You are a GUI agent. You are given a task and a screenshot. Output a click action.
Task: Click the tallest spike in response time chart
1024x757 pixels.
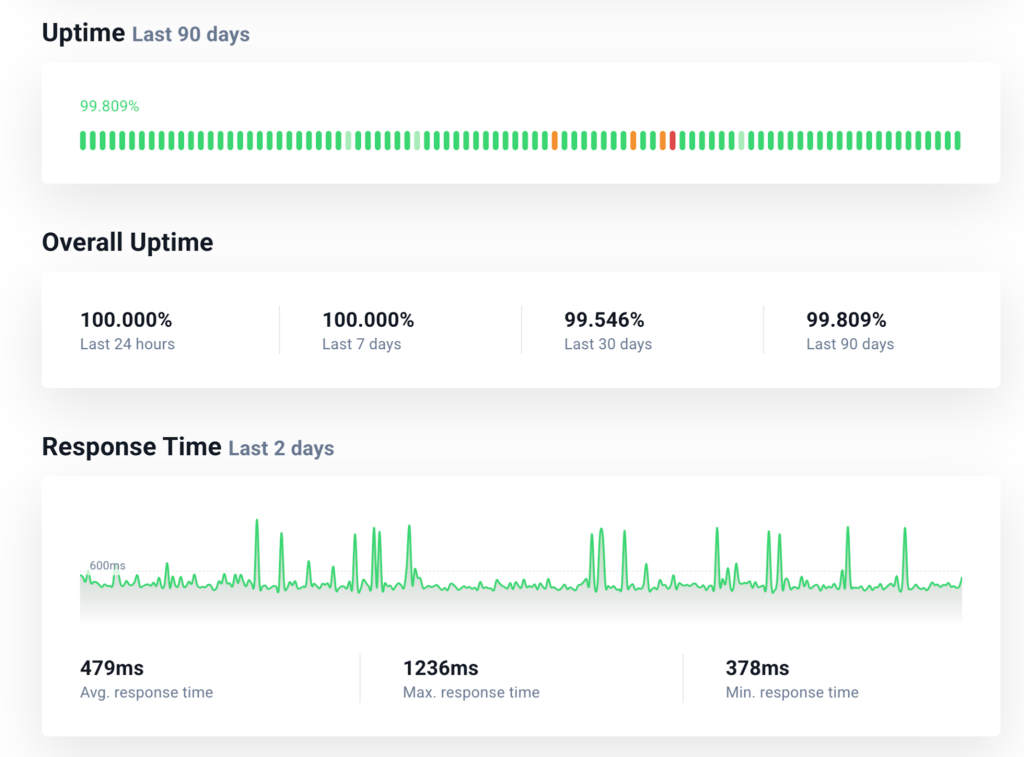257,523
